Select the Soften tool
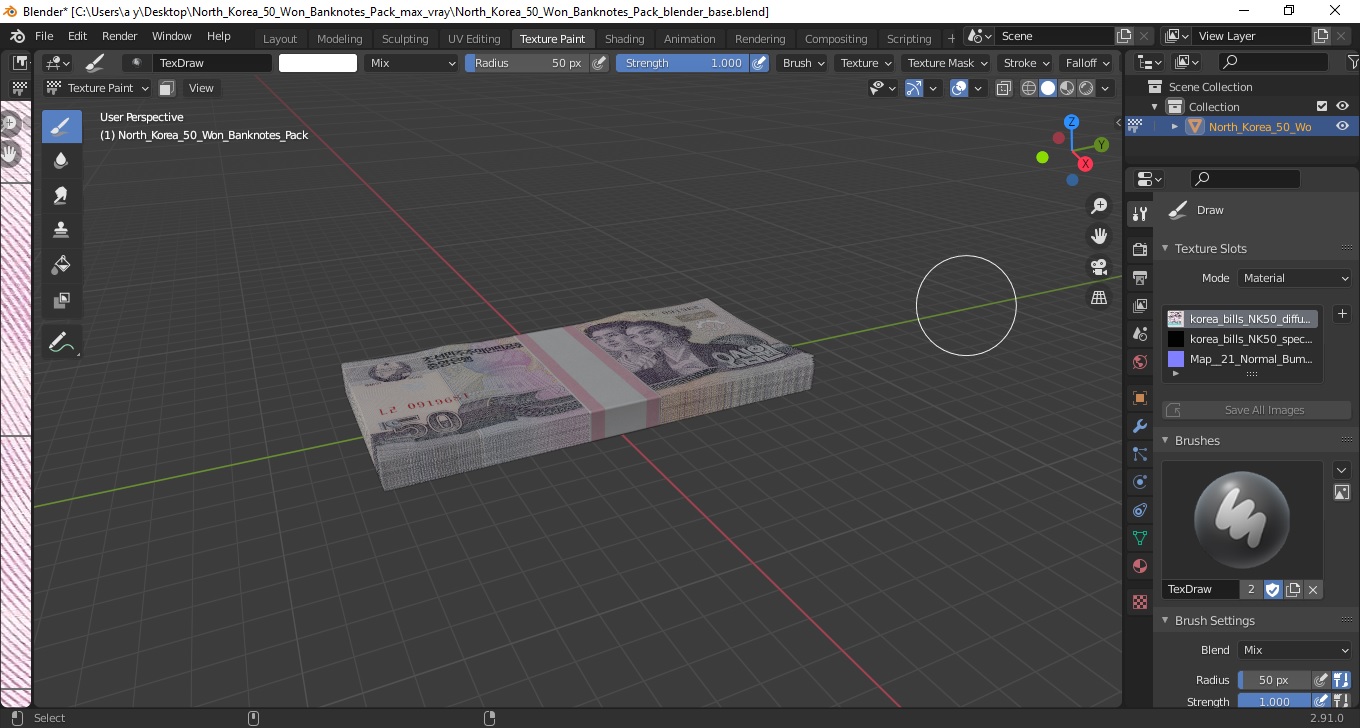This screenshot has height=728, width=1360. tap(62, 161)
